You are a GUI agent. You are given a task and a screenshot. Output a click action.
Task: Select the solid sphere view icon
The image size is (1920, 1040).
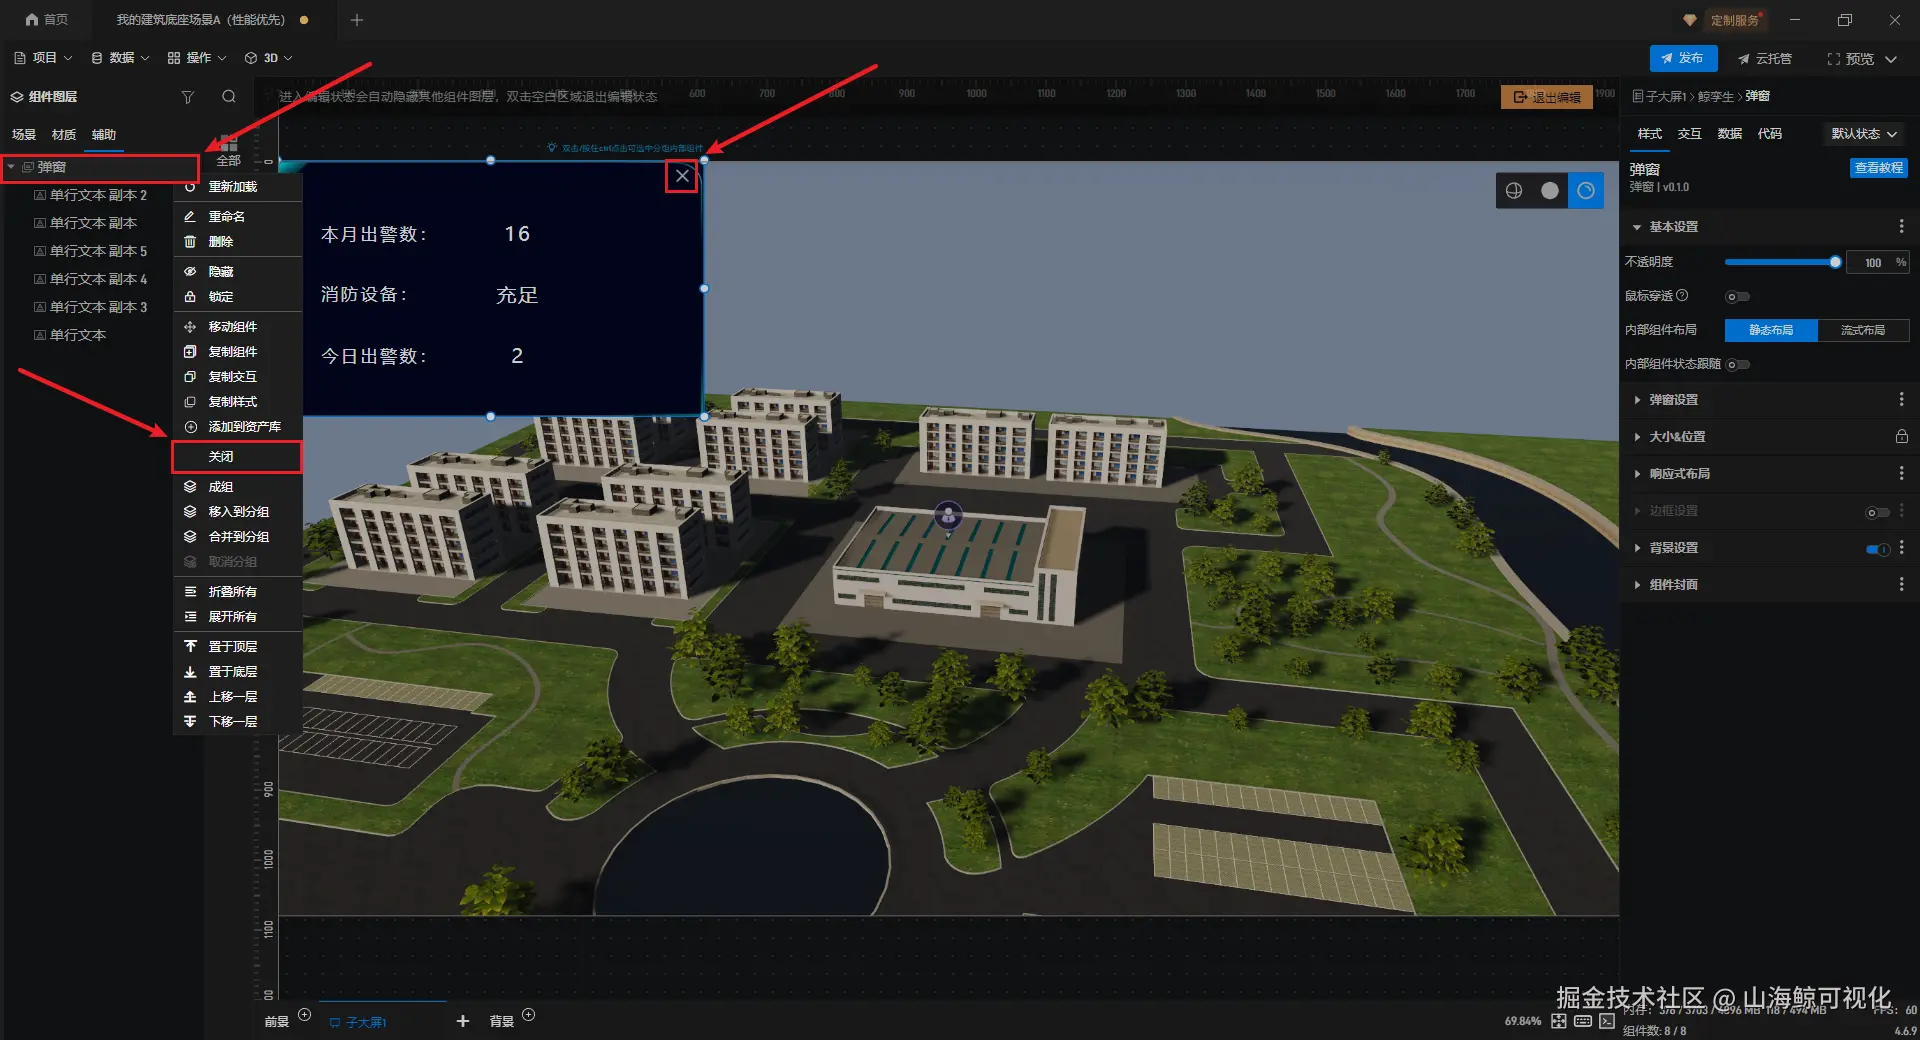[1550, 191]
